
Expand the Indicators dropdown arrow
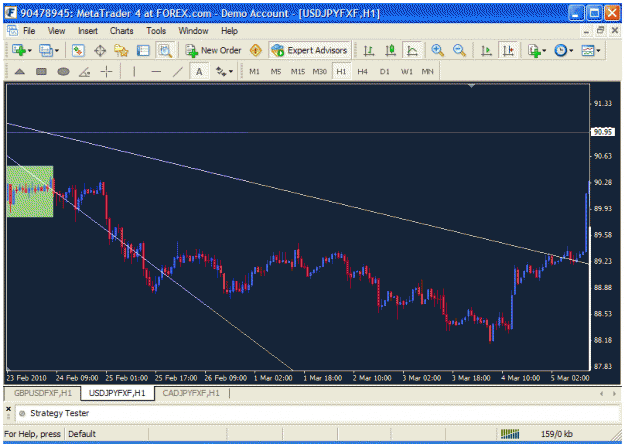pyautogui.click(x=544, y=51)
